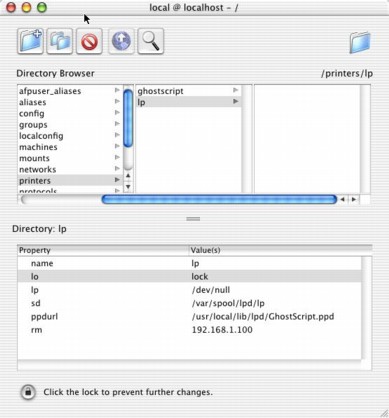
Task: Click the vertical scrollbar down arrow
Action: [128, 187]
